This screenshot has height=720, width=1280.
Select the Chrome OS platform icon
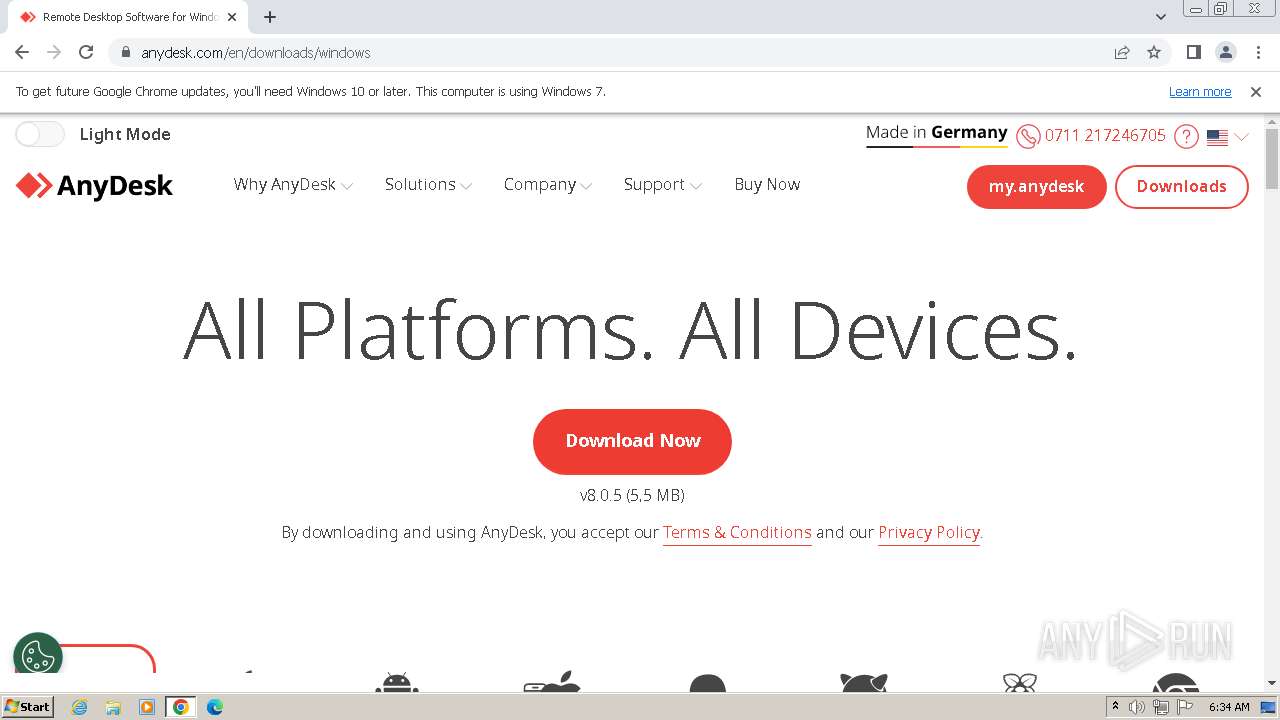[x=1175, y=683]
